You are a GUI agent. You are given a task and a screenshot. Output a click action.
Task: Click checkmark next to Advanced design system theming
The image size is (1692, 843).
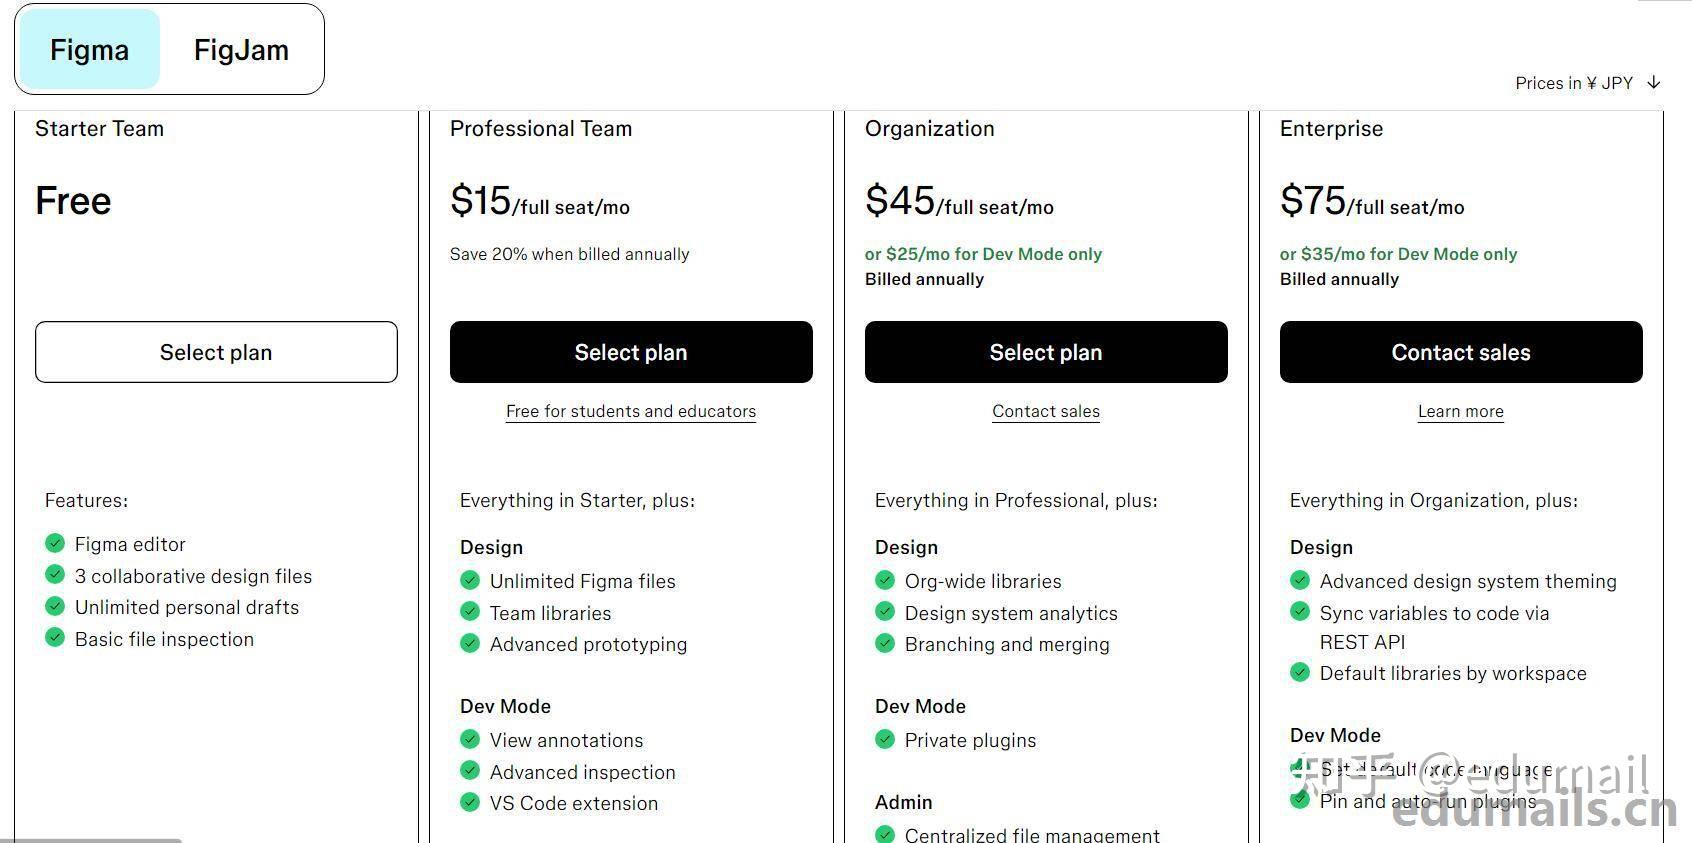tap(1300, 580)
